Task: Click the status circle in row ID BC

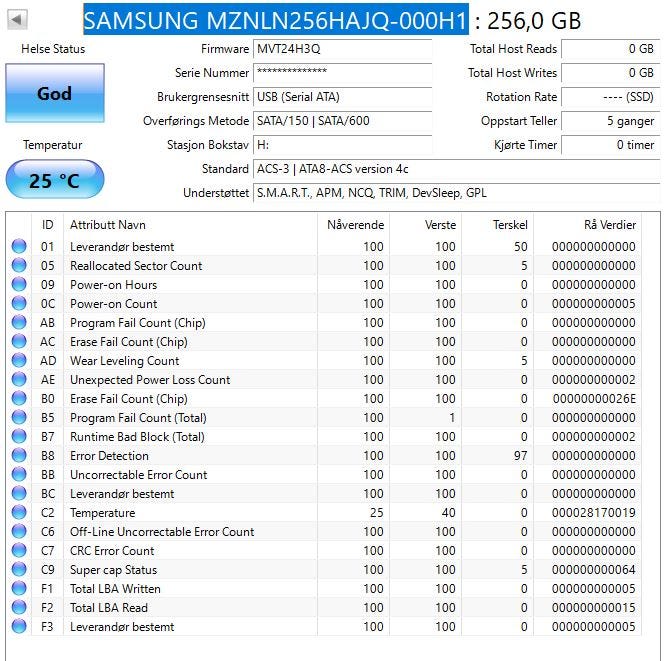Action: click(x=19, y=494)
